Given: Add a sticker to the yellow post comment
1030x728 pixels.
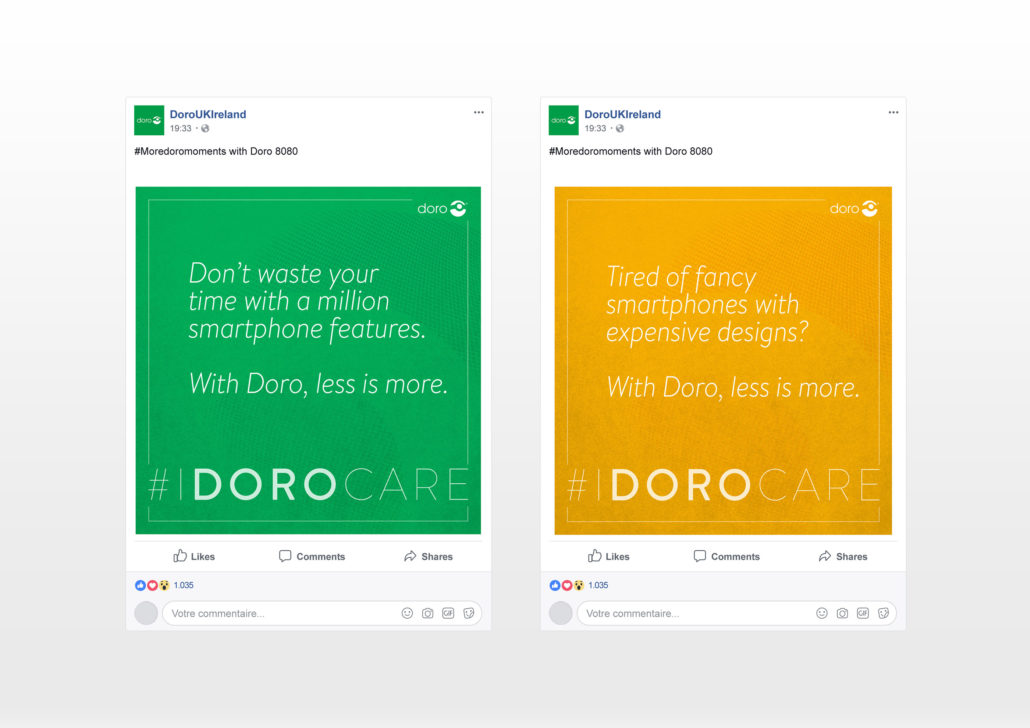Looking at the screenshot, I should pyautogui.click(x=883, y=613).
